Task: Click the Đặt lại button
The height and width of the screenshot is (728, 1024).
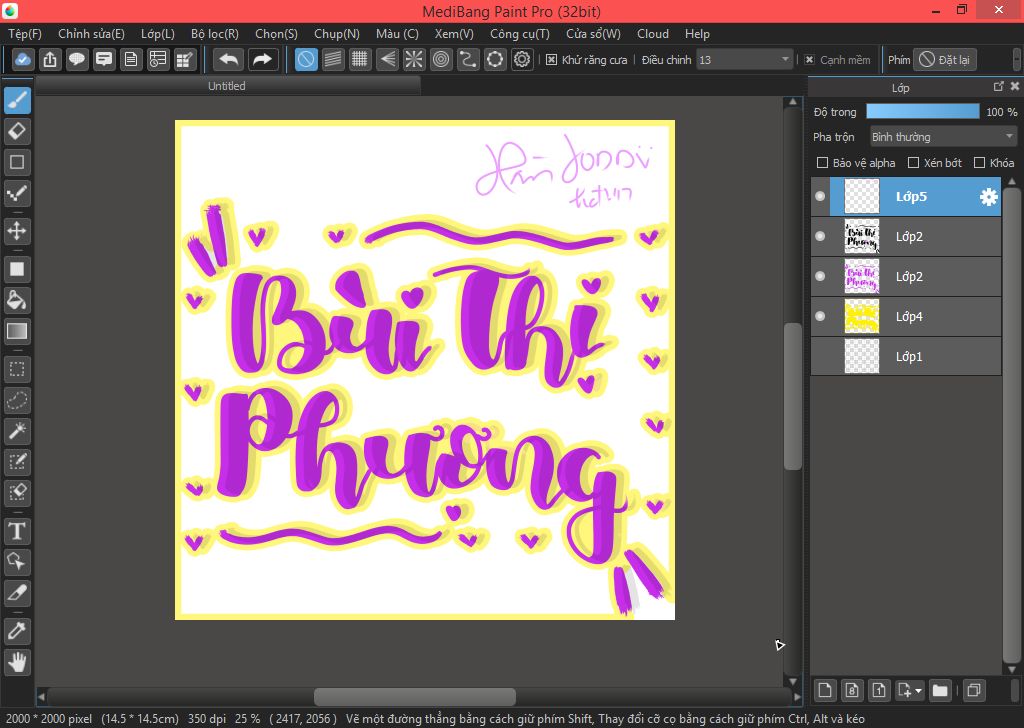Action: tap(944, 60)
